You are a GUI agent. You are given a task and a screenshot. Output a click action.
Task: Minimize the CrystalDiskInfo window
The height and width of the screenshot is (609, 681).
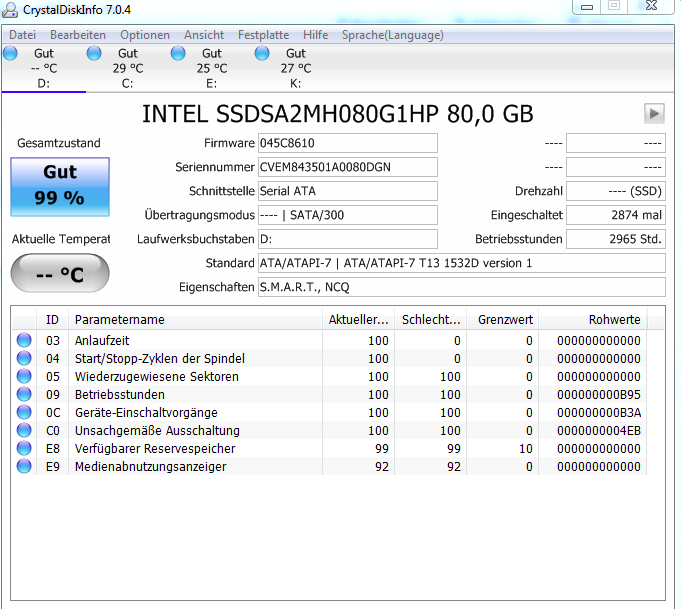[x=587, y=7]
